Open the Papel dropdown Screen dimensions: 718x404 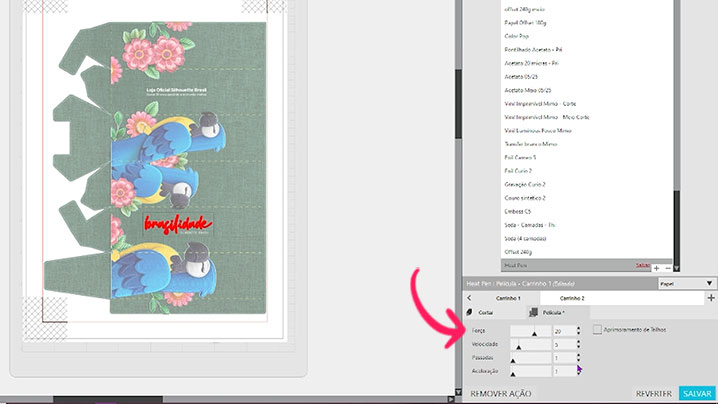point(686,284)
